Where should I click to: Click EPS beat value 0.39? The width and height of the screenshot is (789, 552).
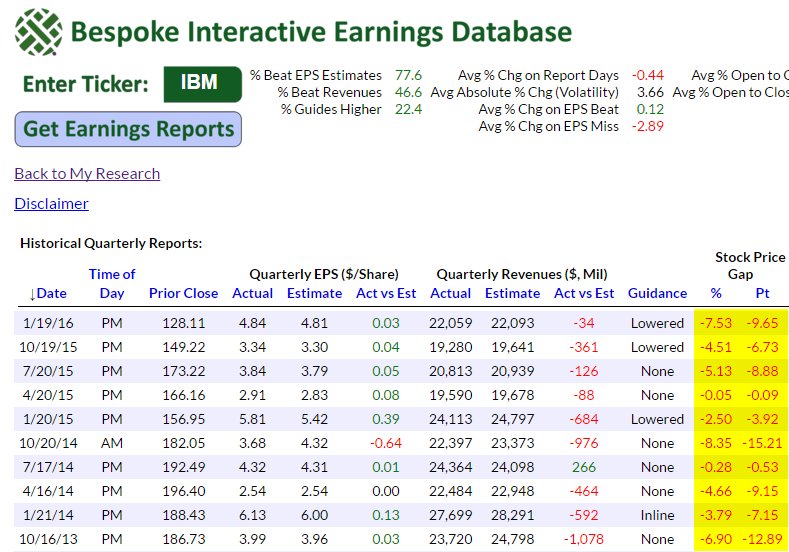pyautogui.click(x=386, y=419)
